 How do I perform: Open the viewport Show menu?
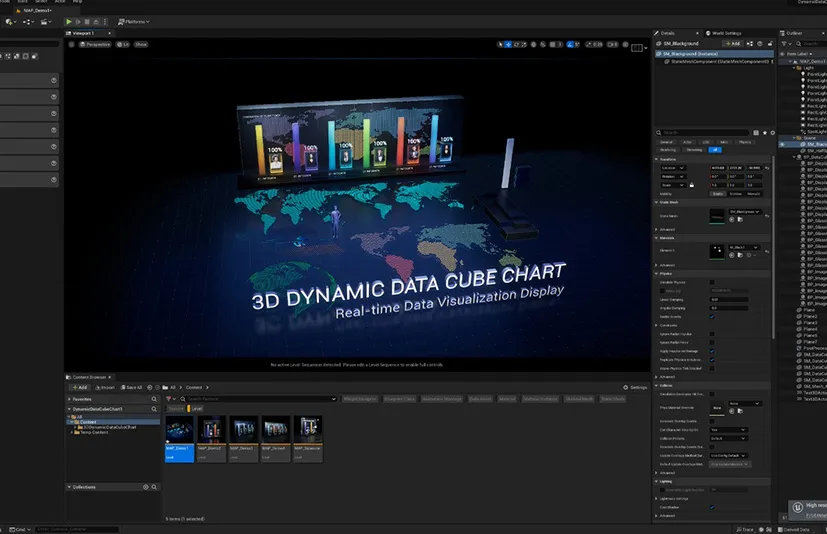[141, 44]
